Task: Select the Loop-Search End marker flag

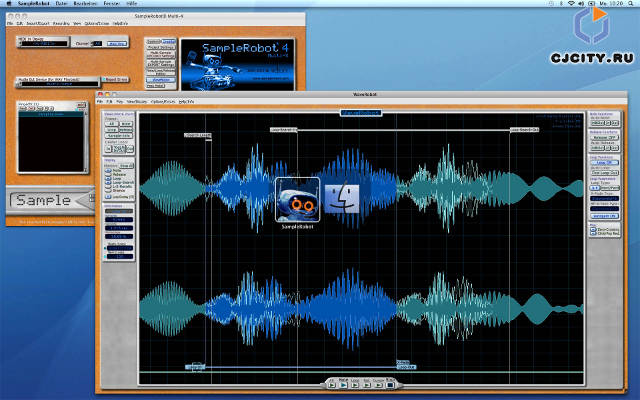Action: pos(524,130)
